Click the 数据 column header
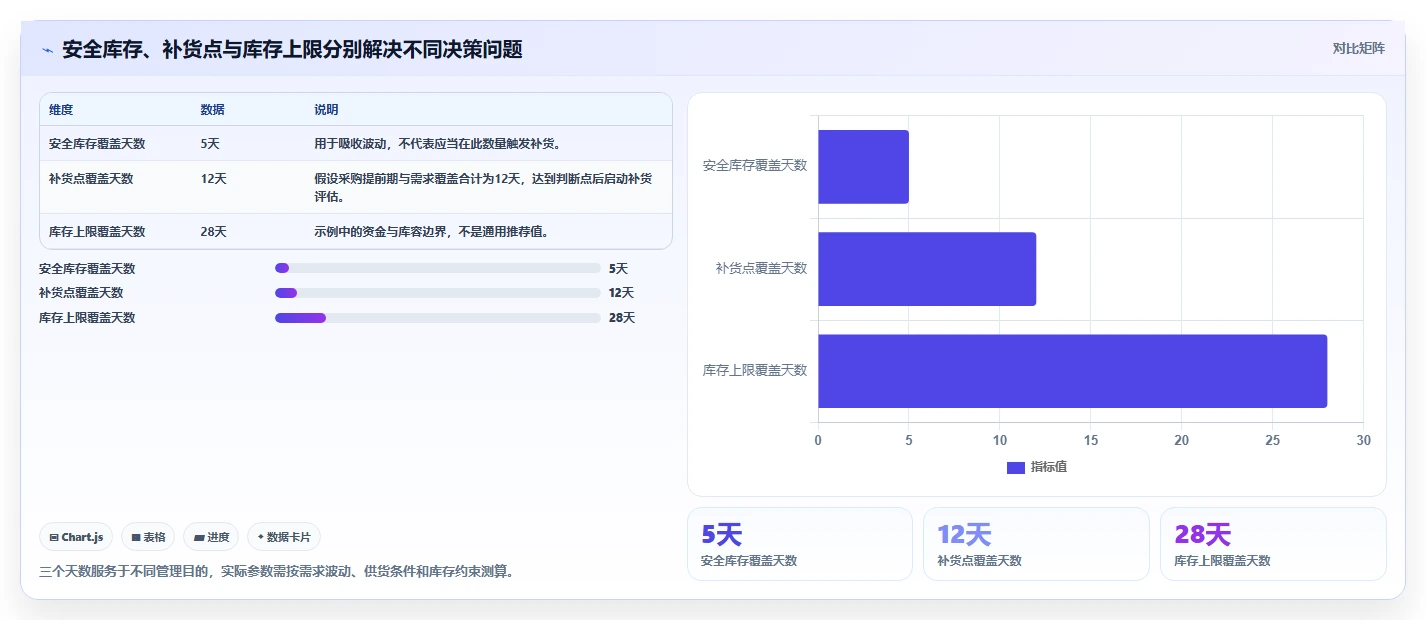 click(212, 110)
